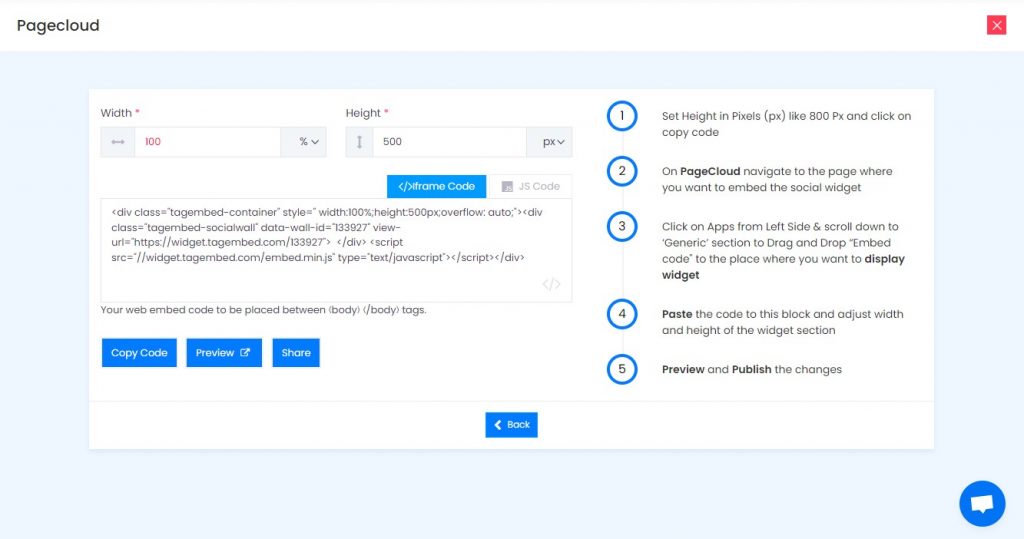Open the width unit % dropdown
Viewport: 1024px width, 539px height.
(x=304, y=142)
